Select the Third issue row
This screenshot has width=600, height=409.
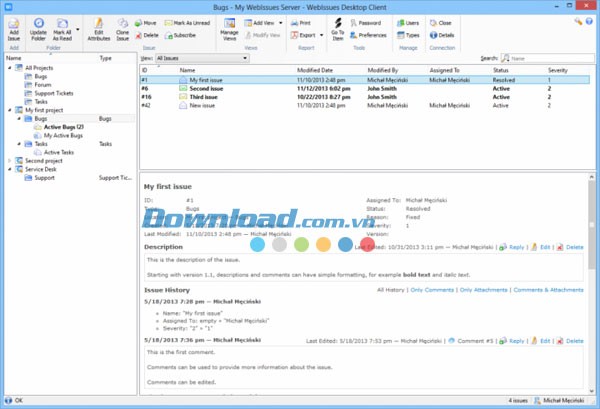click(200, 96)
